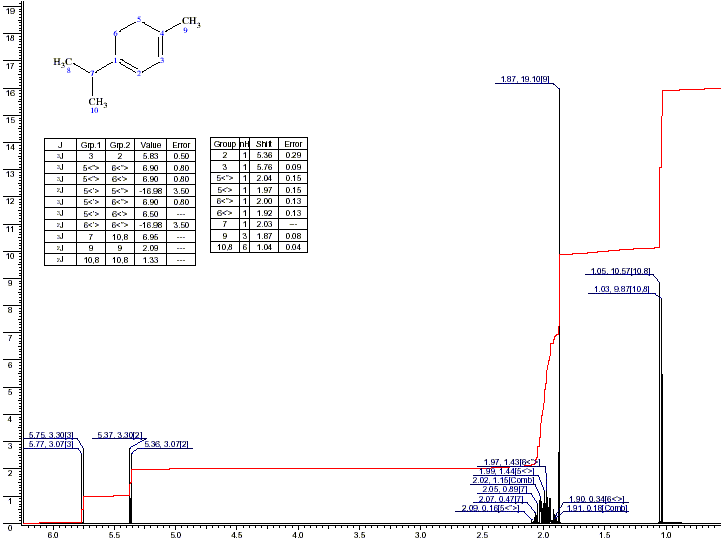This screenshot has width=724, height=542.
Task: Select the coupling value cell '6.95'
Action: coord(151,237)
